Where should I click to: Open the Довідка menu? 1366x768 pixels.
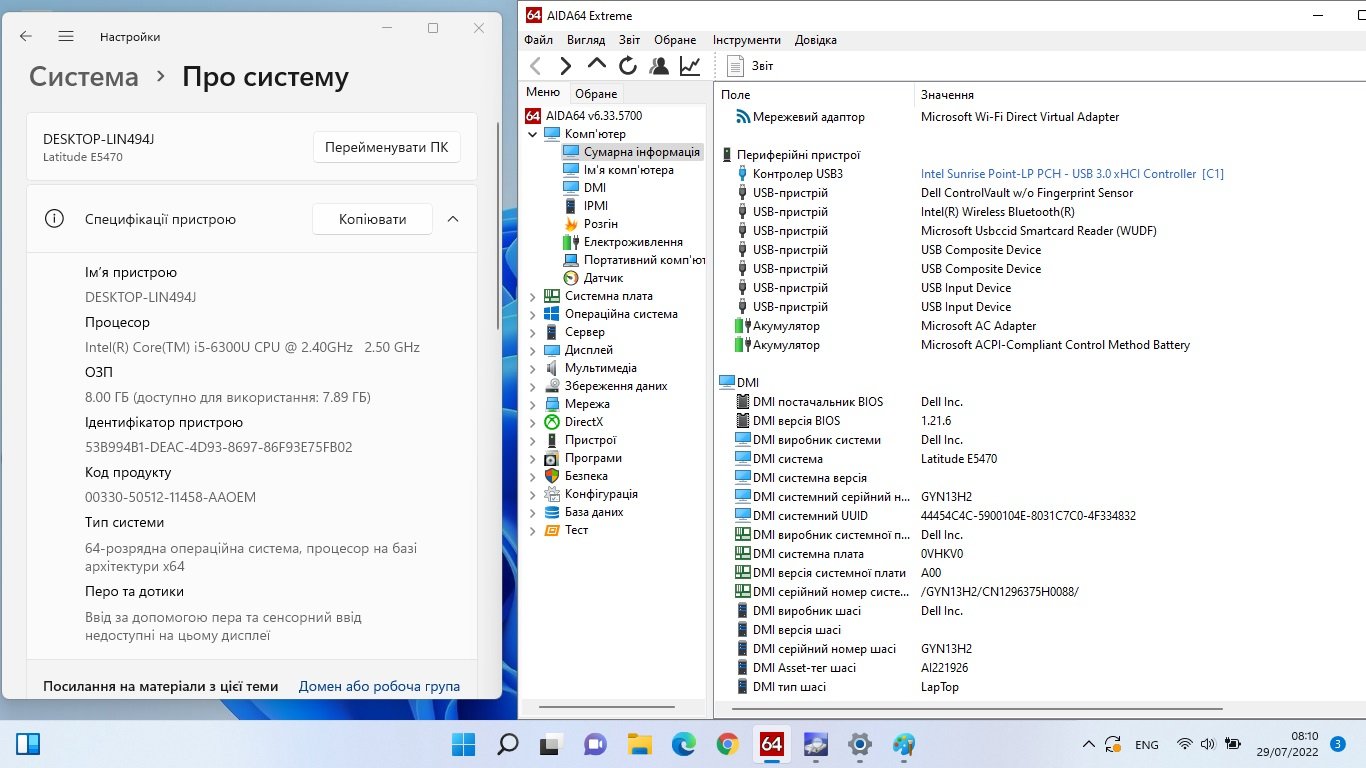816,40
